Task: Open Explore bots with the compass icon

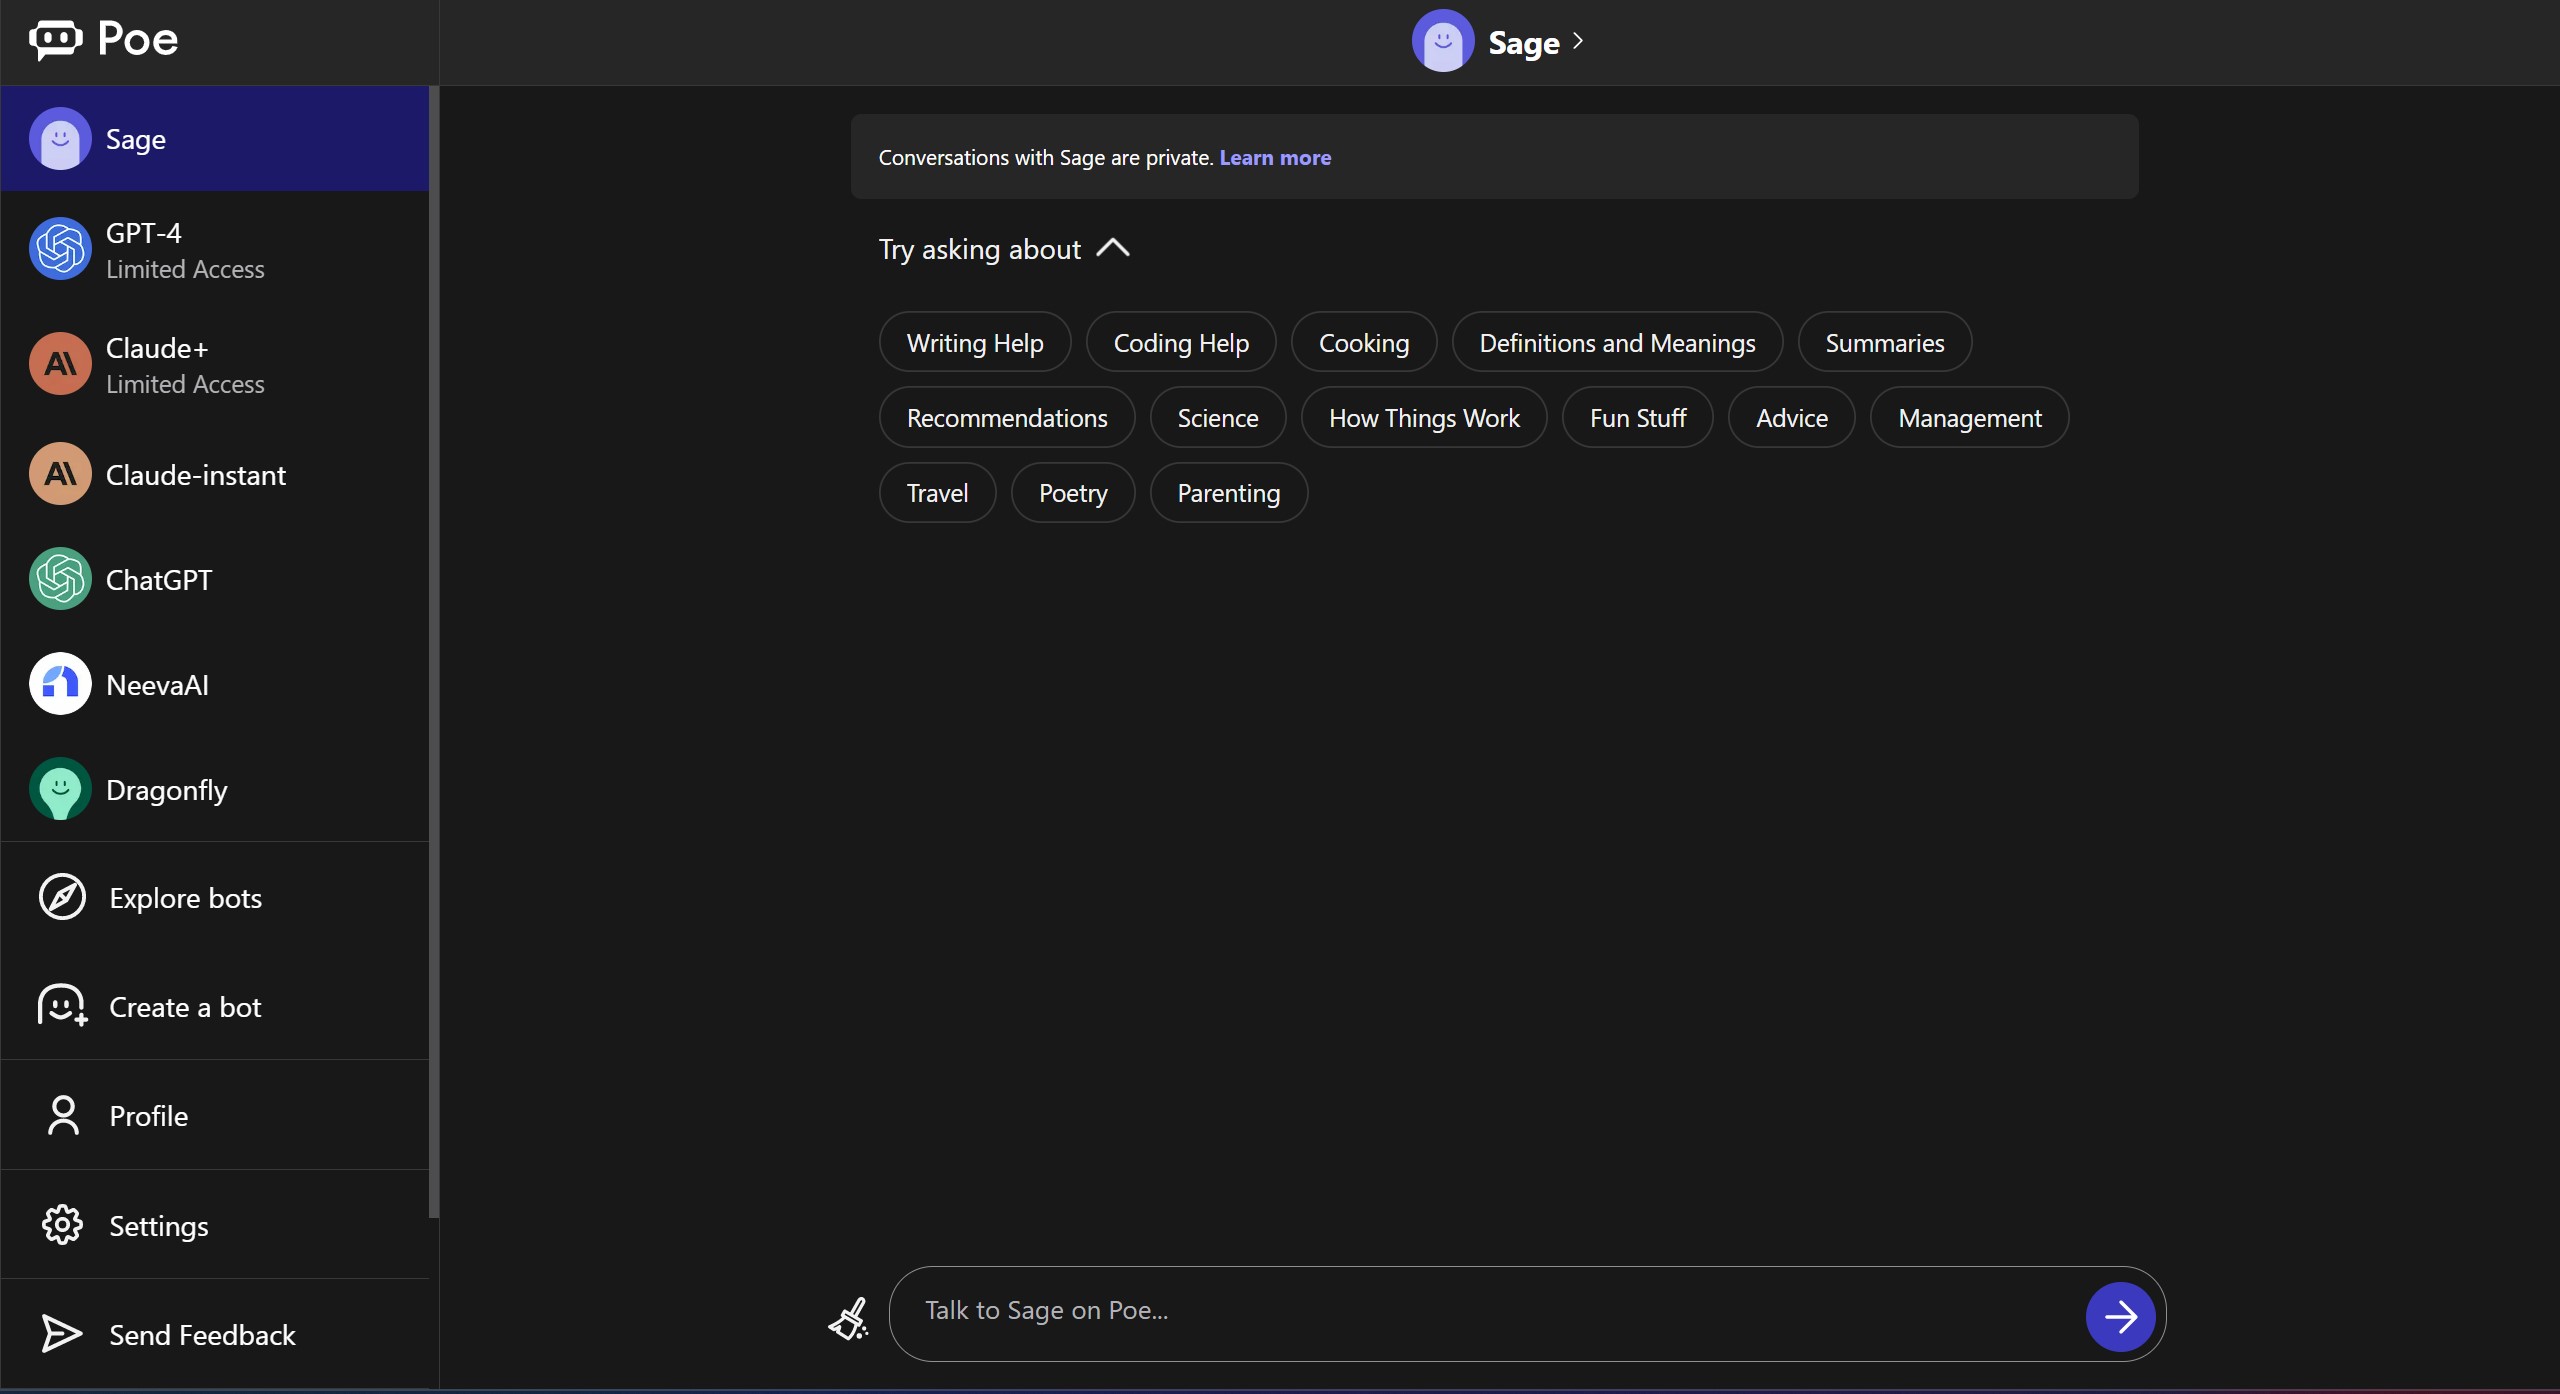Action: coord(60,897)
